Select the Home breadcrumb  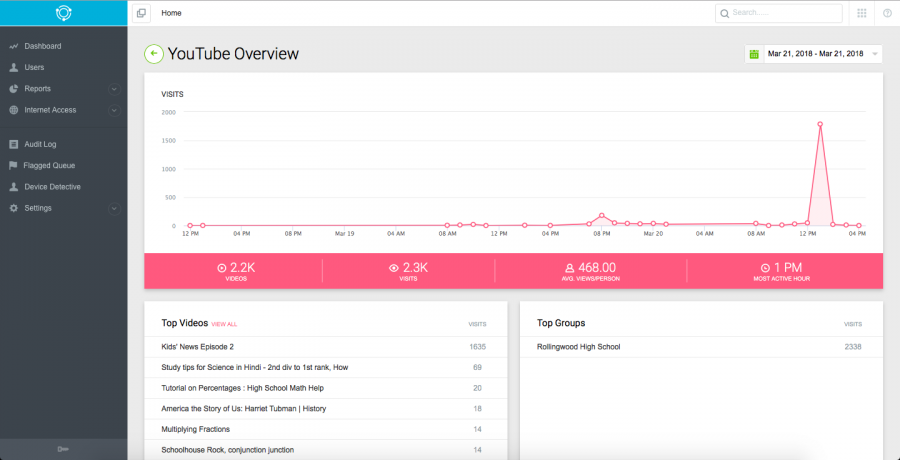click(x=171, y=13)
